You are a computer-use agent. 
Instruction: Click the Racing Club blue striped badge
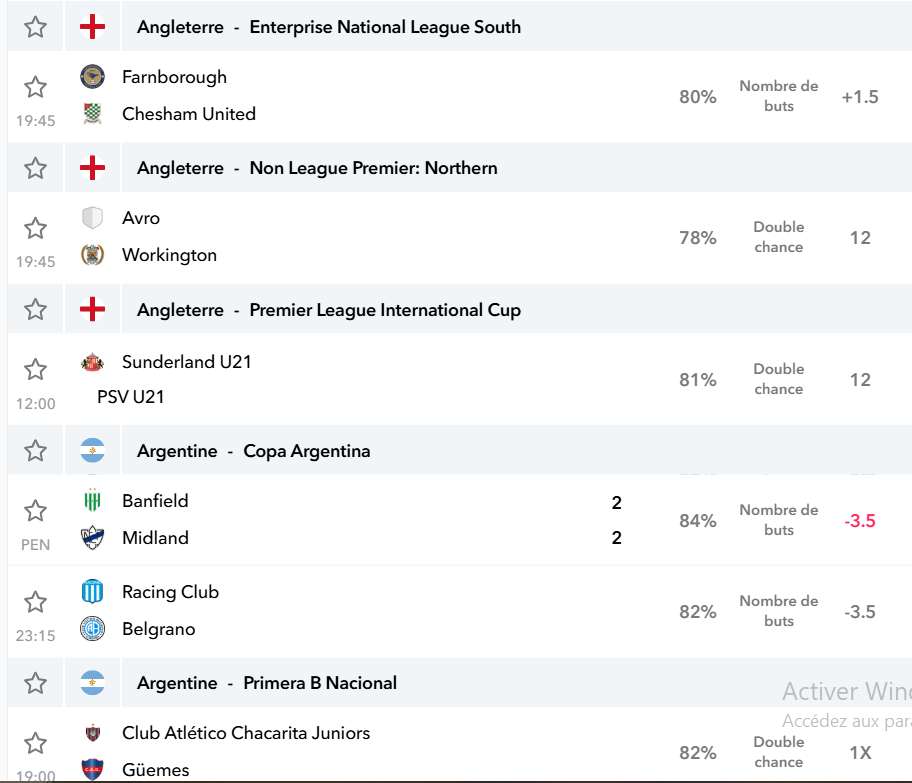pos(92,592)
